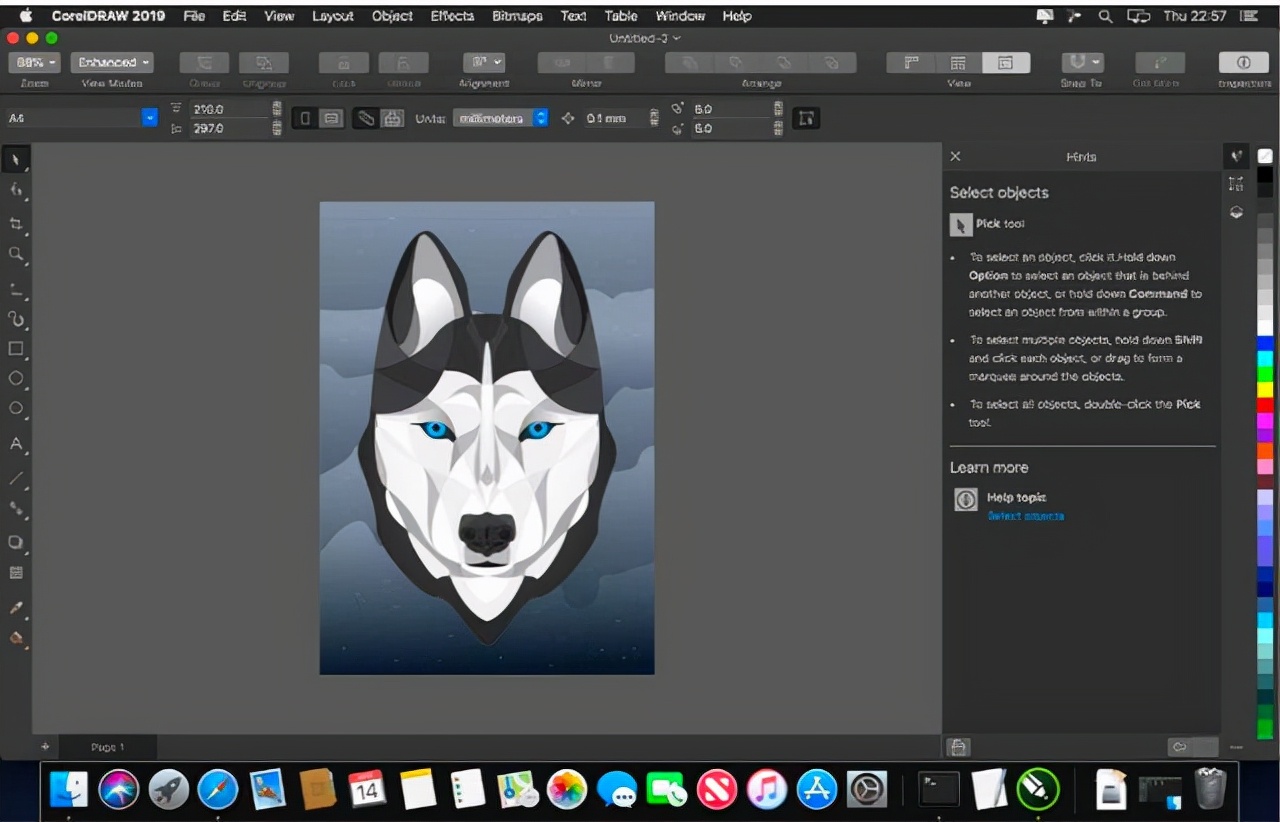Open the Zoom level dropdown
This screenshot has height=822, width=1280.
tap(34, 63)
